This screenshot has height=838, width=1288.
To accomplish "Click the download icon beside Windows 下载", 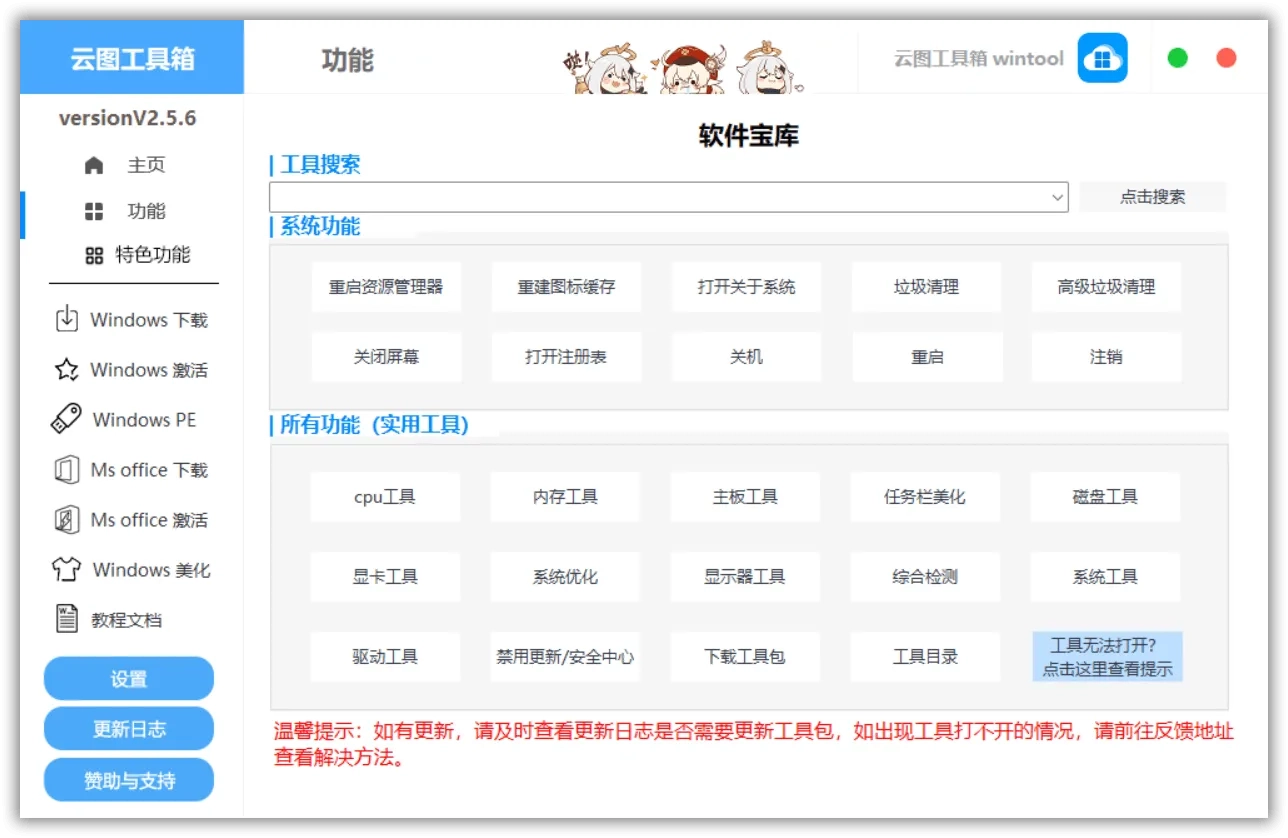I will [x=66, y=319].
